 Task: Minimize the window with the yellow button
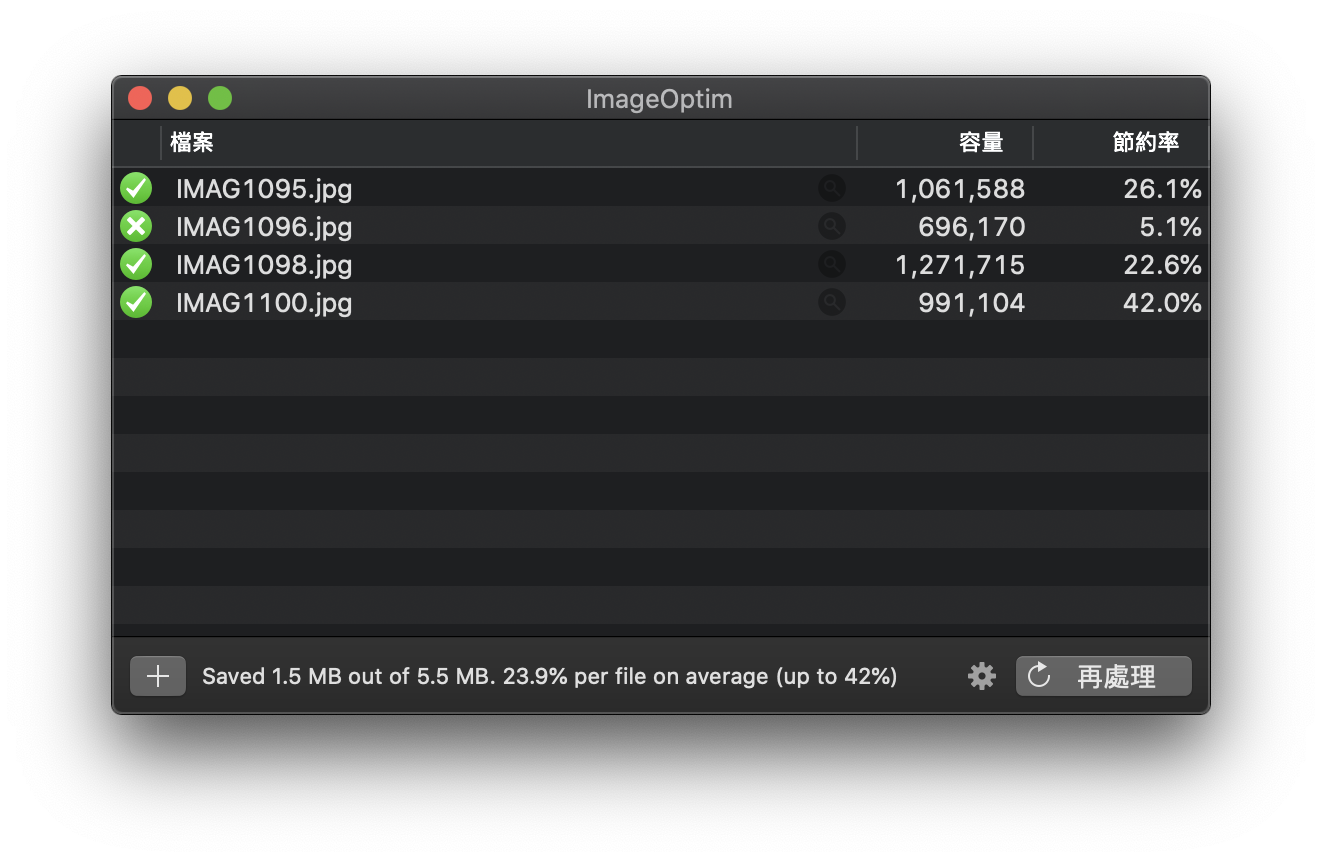pyautogui.click(x=180, y=98)
